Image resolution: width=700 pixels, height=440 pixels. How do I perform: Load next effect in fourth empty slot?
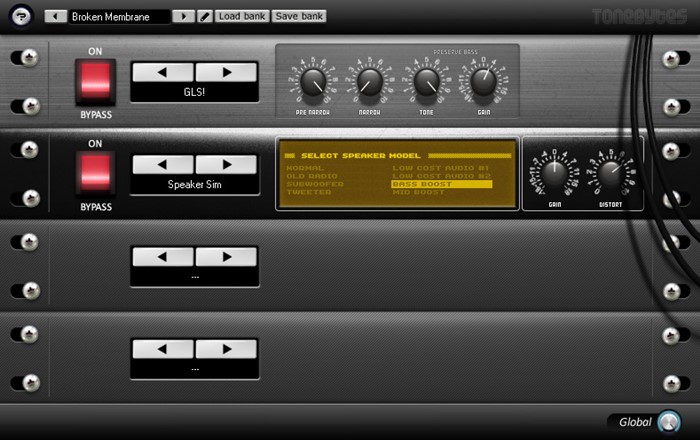tap(226, 349)
